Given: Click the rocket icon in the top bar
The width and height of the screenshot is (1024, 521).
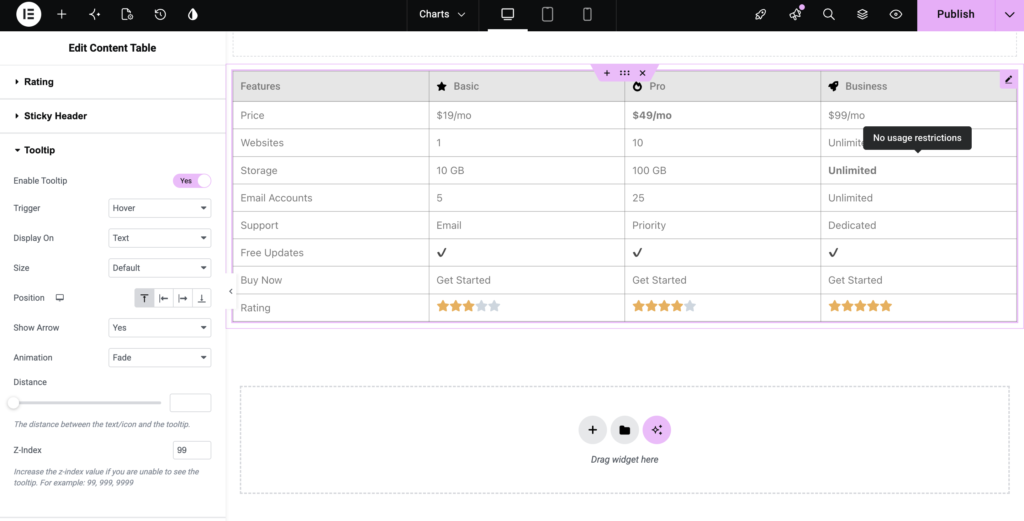Looking at the screenshot, I should point(760,14).
